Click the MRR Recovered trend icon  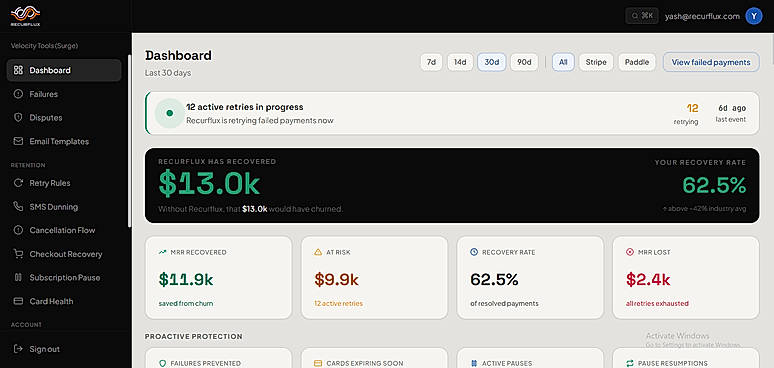click(162, 252)
